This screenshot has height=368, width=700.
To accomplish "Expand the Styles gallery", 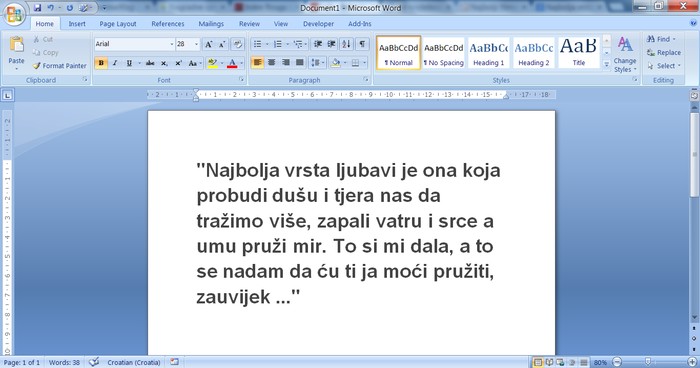I will pos(606,64).
